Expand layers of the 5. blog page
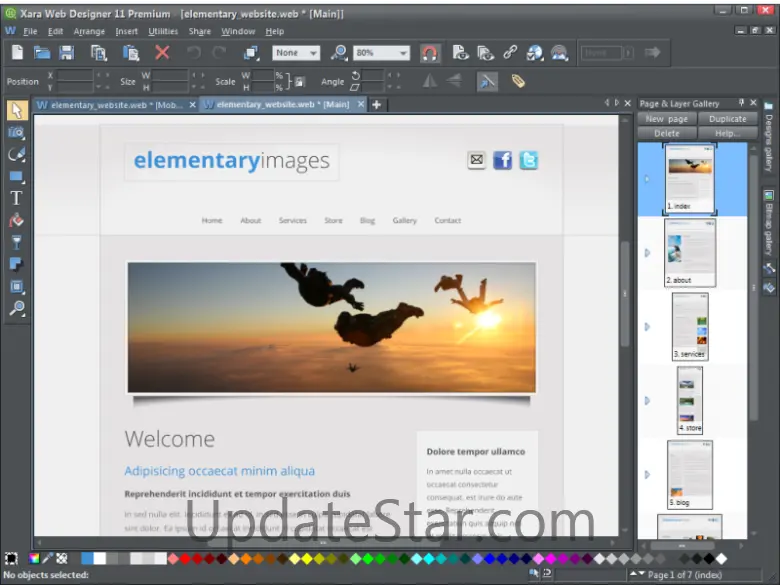780x585 pixels. click(647, 475)
